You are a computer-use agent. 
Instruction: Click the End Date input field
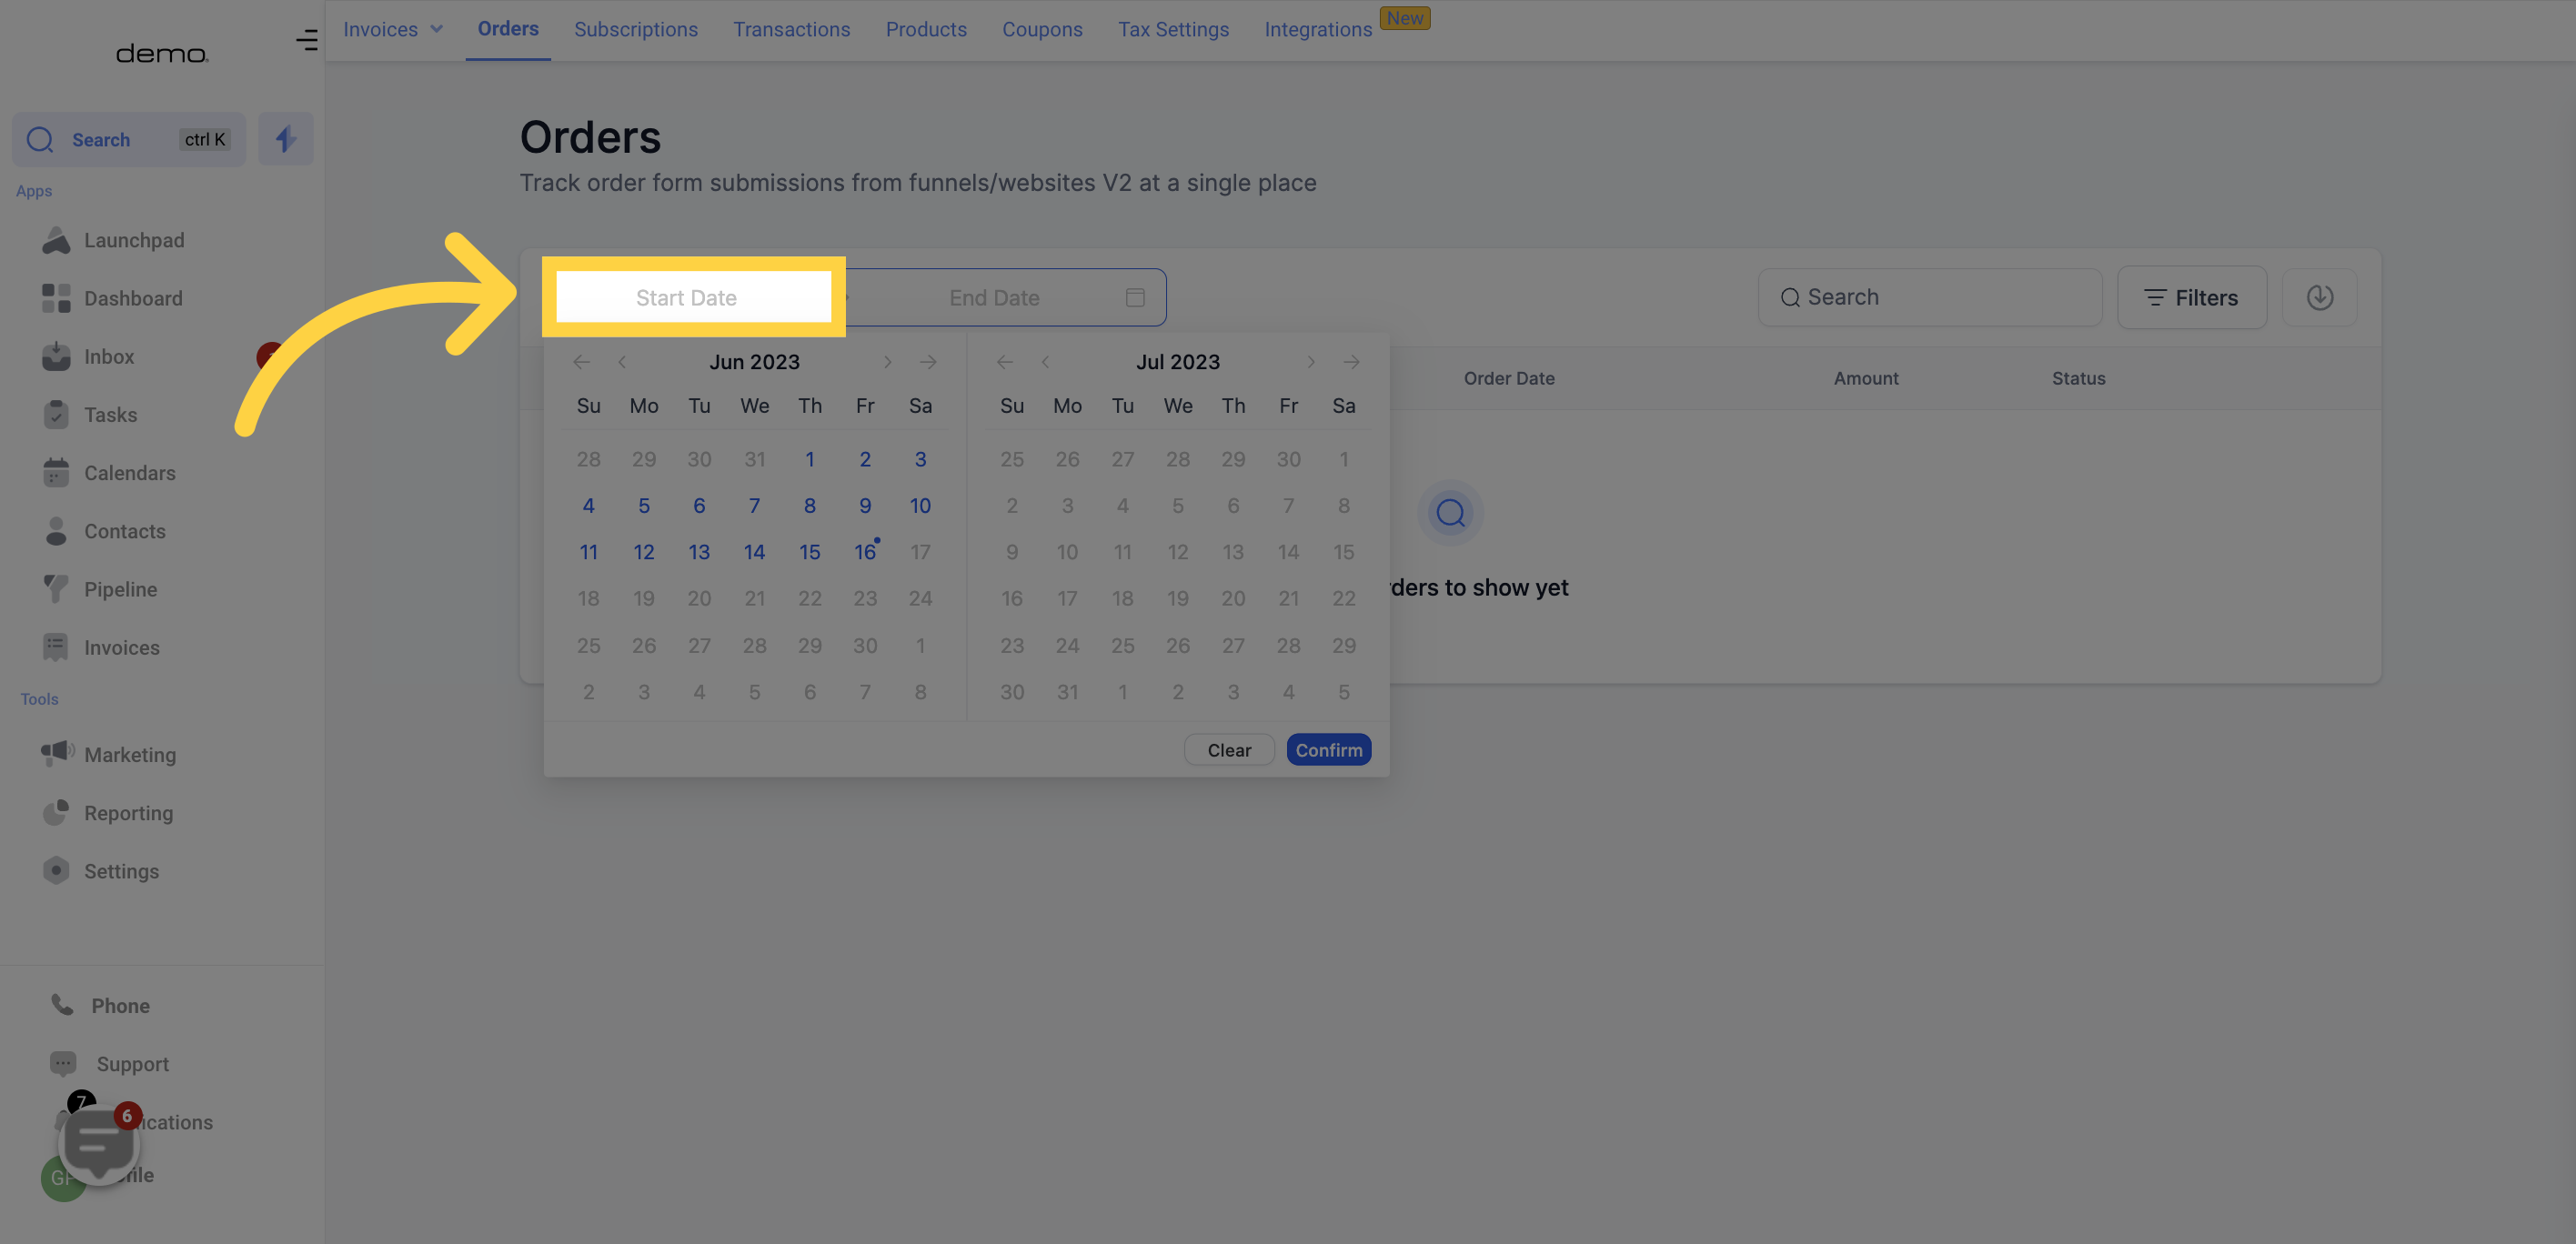[x=994, y=297]
